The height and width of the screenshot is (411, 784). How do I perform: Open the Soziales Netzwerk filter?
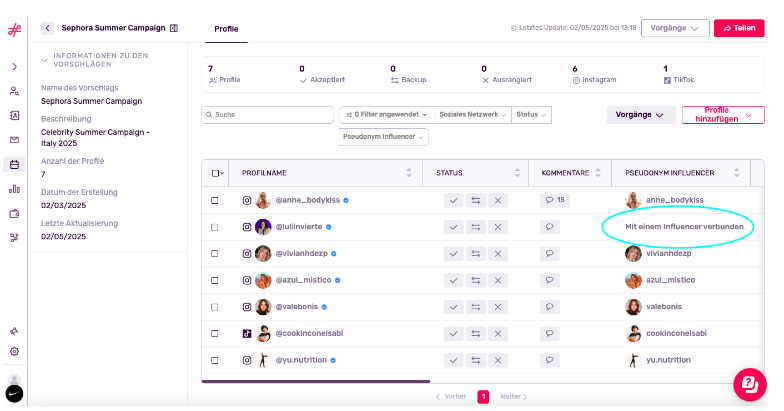point(472,114)
